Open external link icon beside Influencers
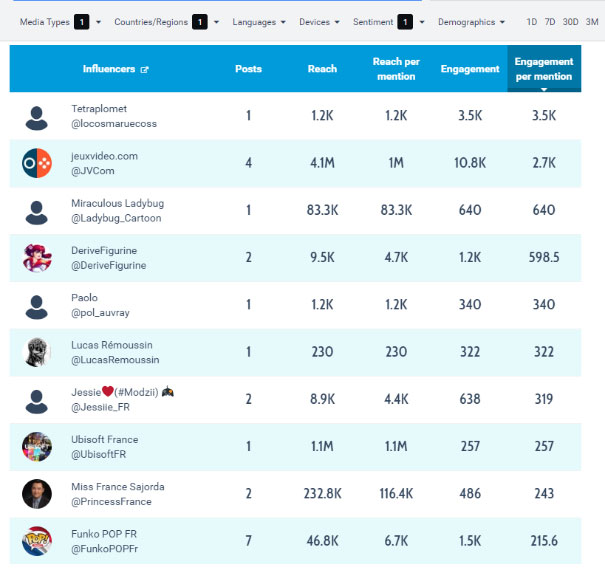The height and width of the screenshot is (570, 605). 145,70
